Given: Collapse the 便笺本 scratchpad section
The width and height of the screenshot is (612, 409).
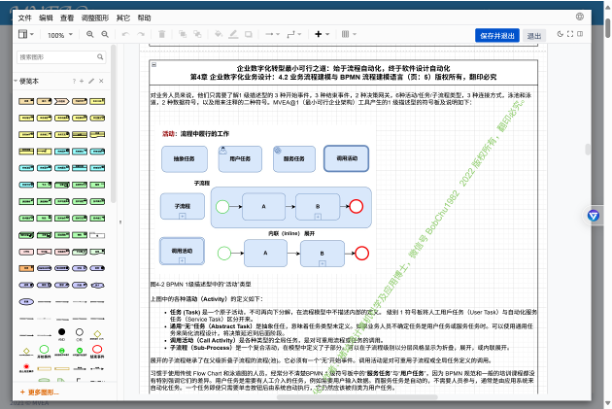Looking at the screenshot, I should [27, 81].
